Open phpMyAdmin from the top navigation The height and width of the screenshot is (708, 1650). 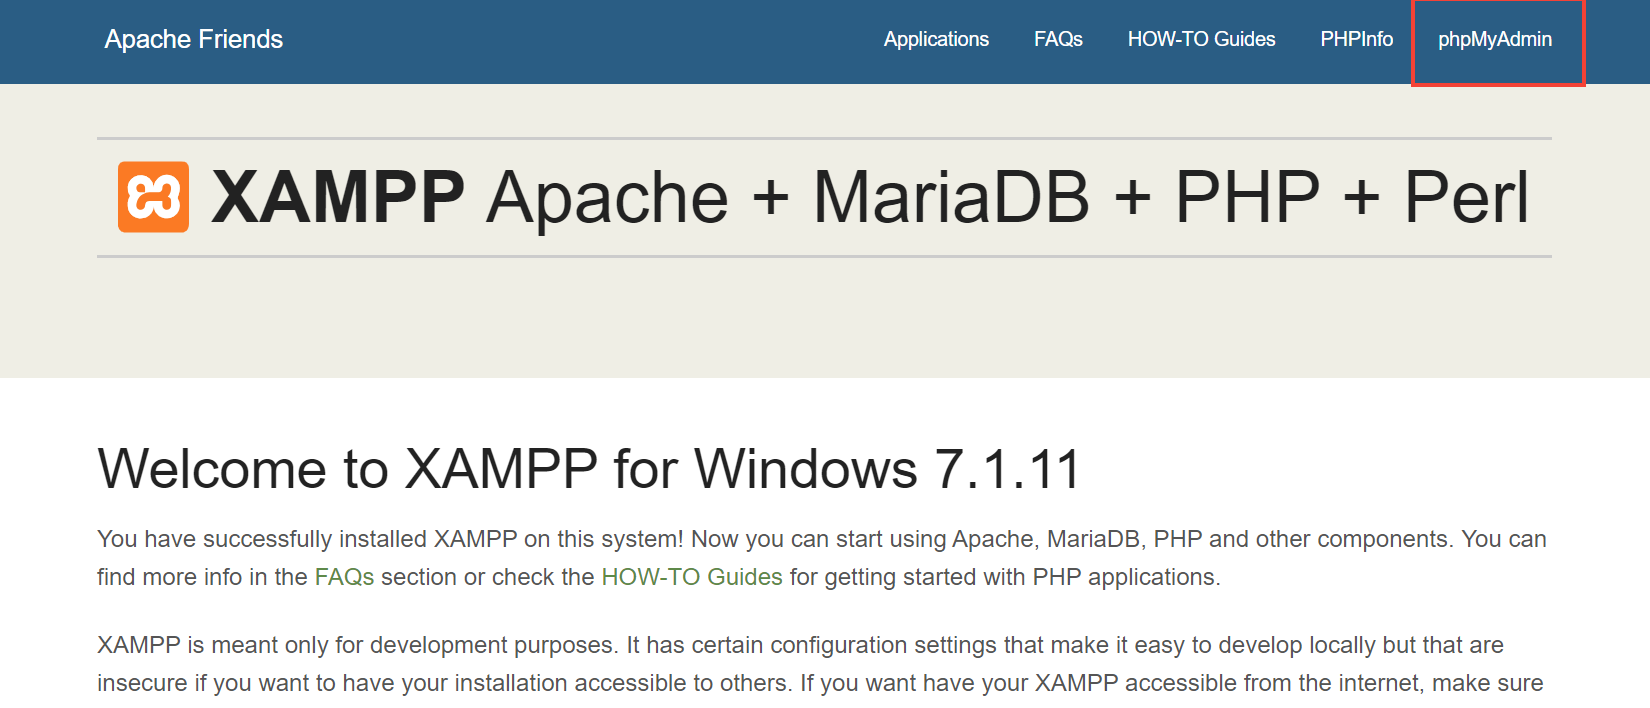pos(1495,39)
